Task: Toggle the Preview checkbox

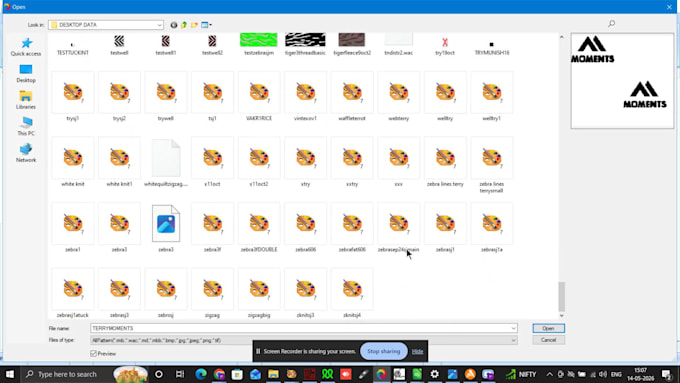Action: coord(93,354)
